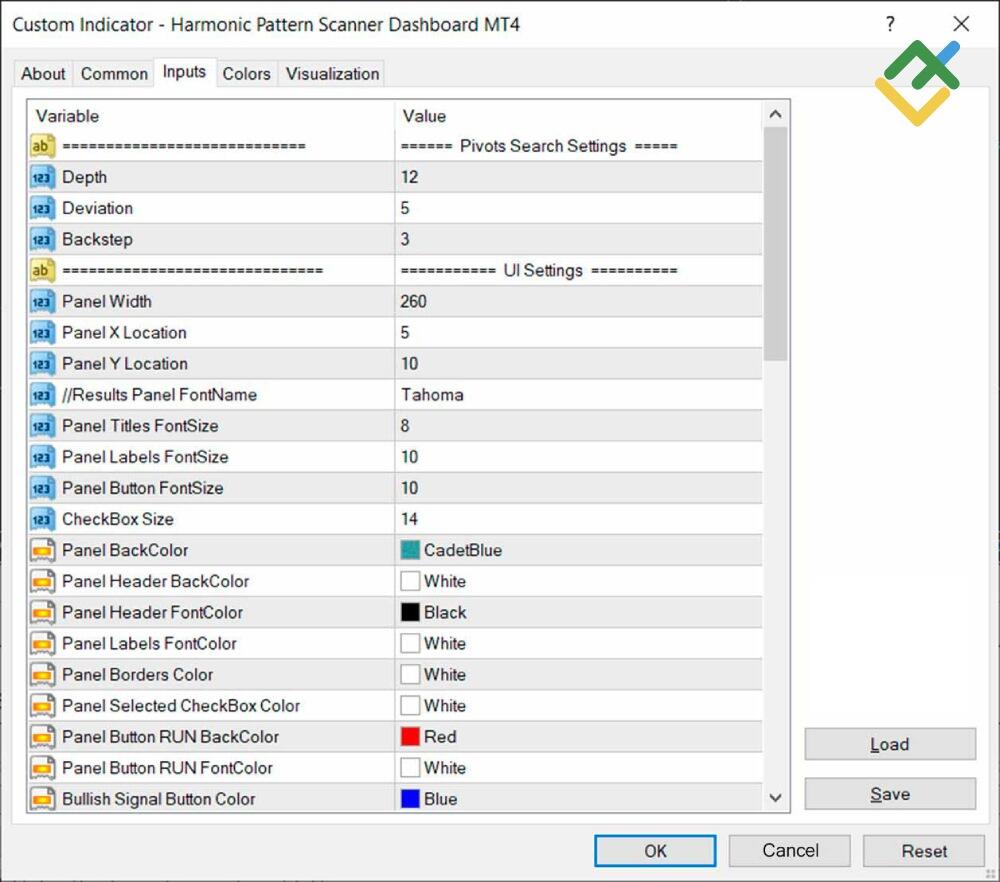Click the integer icon next to Backstep
The image size is (1000, 882).
point(42,240)
